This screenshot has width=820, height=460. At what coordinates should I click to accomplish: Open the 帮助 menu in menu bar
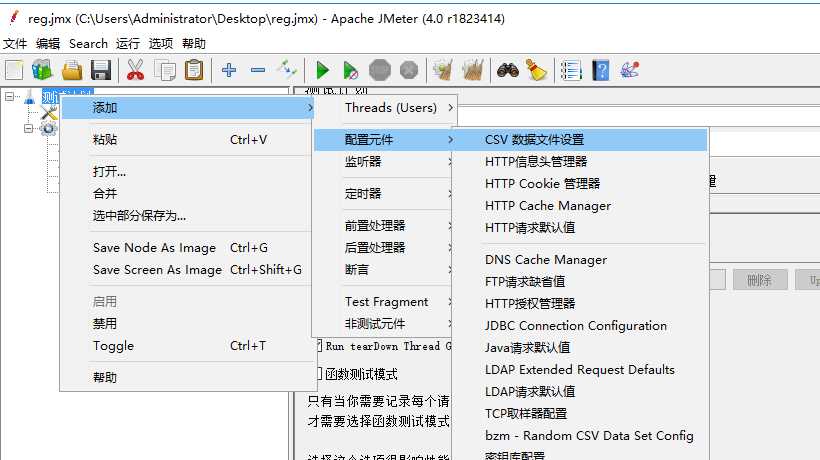194,43
